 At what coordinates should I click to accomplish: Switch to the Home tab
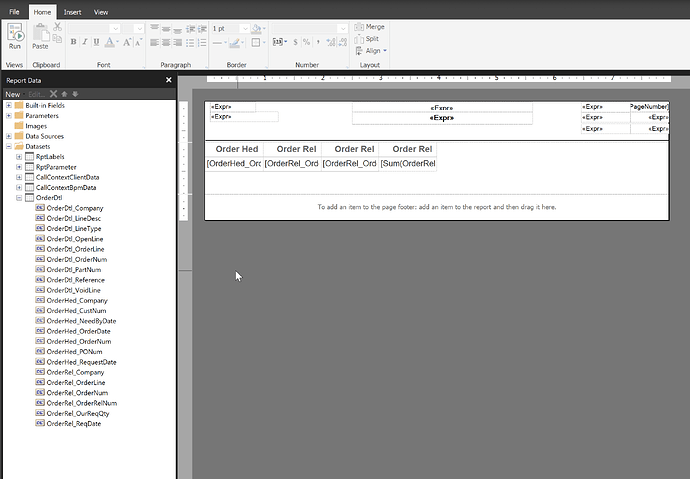point(42,12)
